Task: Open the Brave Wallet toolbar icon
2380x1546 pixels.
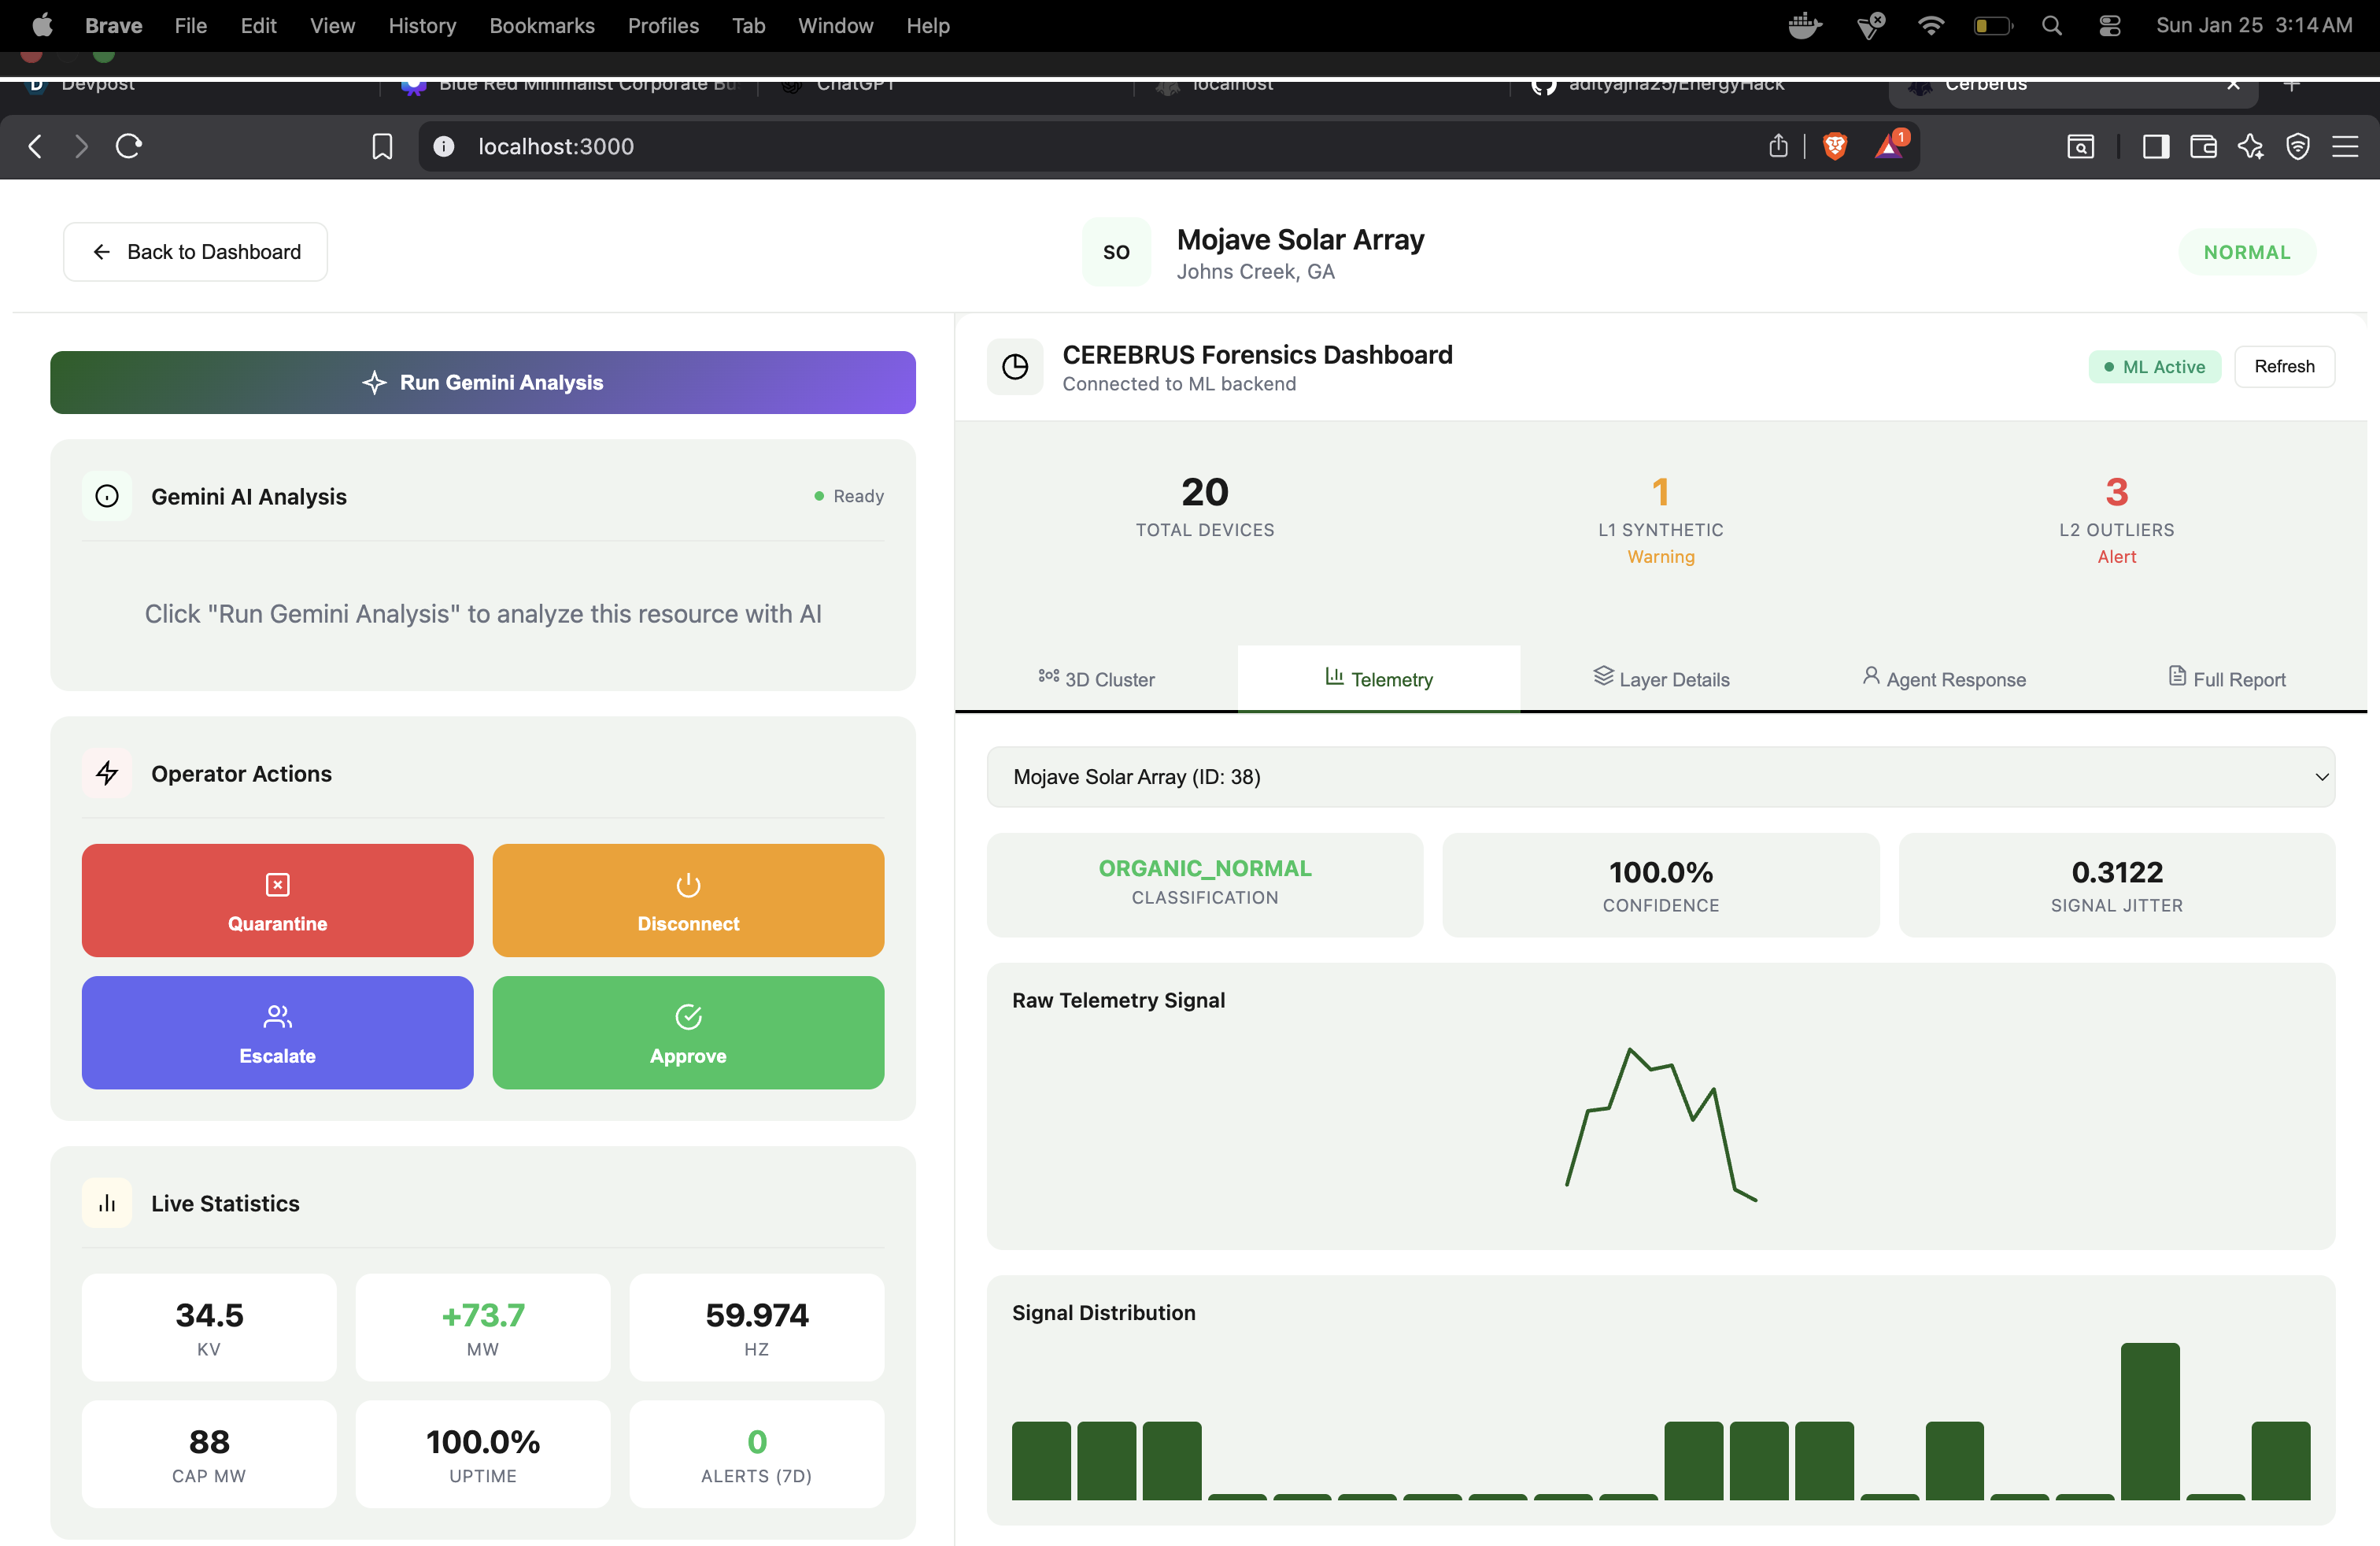Action: click(2203, 146)
